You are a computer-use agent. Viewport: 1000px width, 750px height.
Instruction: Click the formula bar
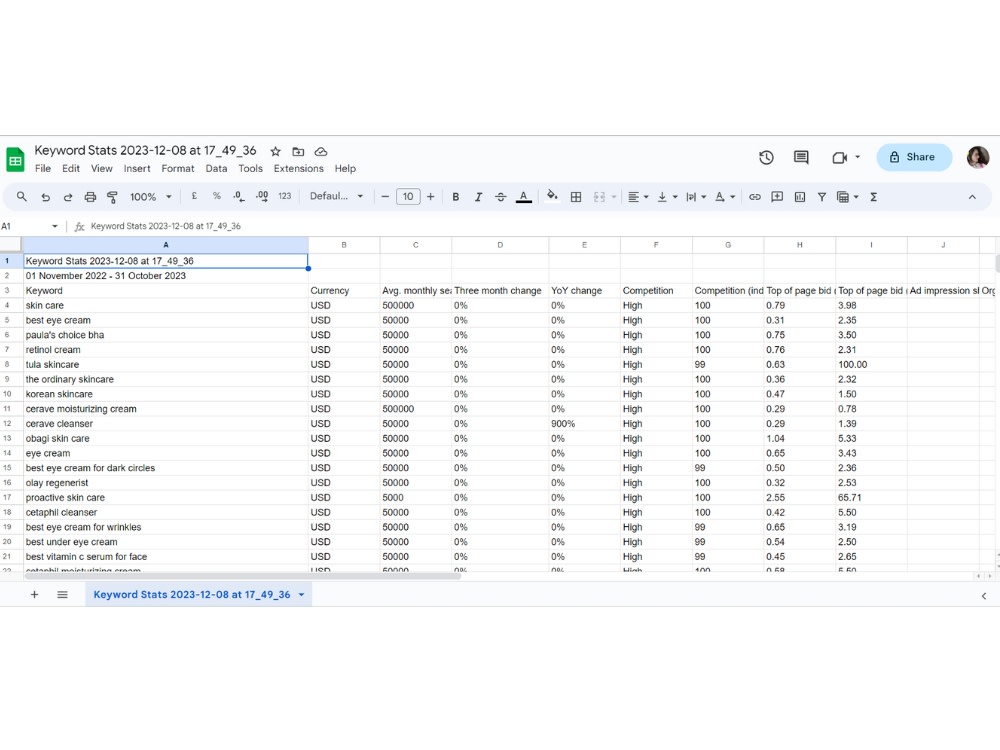point(536,226)
